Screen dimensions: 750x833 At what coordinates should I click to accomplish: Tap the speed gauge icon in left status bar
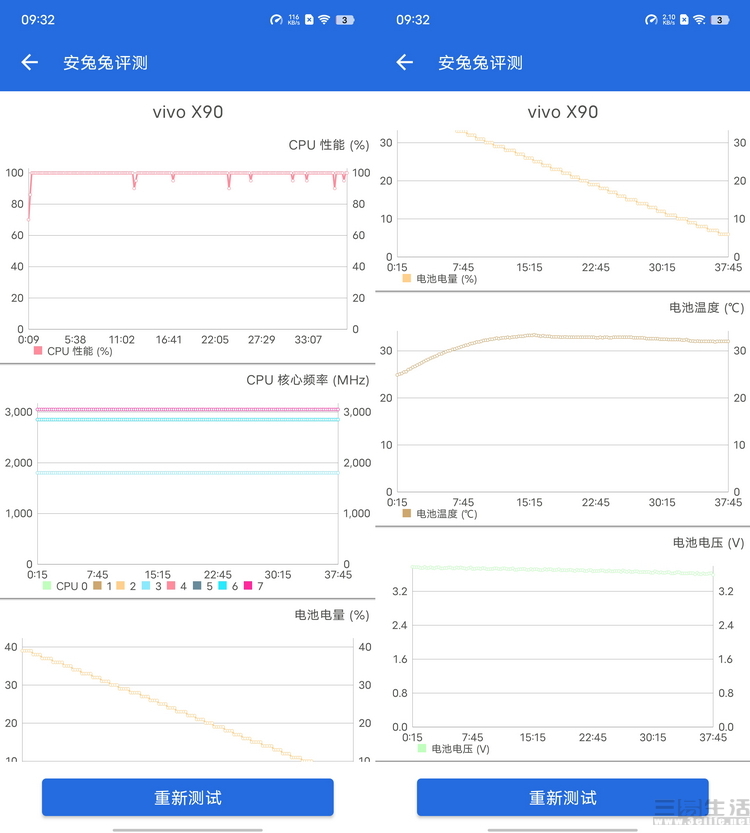point(276,20)
